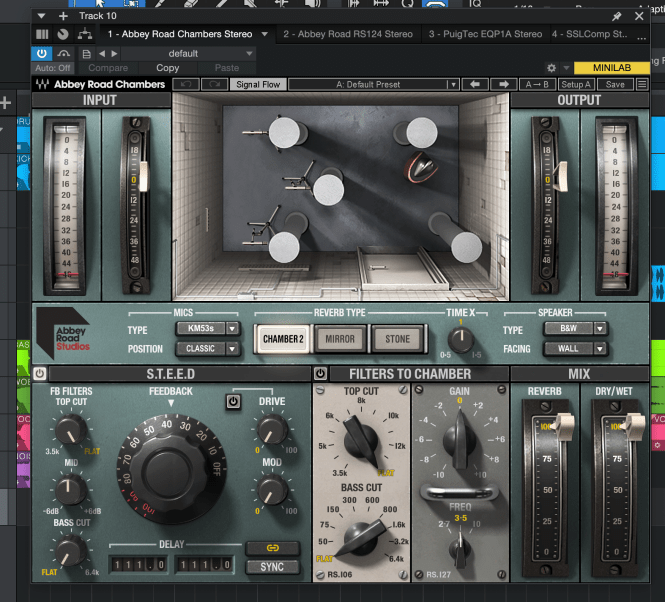
Task: Switch to PuigTec EQP1A Stereo tab
Action: [x=485, y=34]
